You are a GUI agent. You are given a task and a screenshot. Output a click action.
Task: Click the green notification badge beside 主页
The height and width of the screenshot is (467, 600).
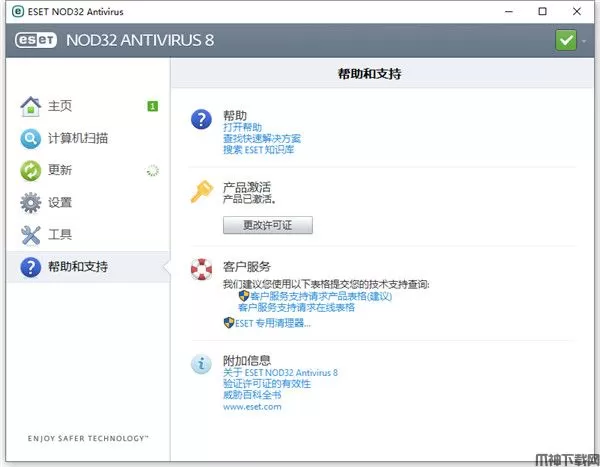(152, 106)
